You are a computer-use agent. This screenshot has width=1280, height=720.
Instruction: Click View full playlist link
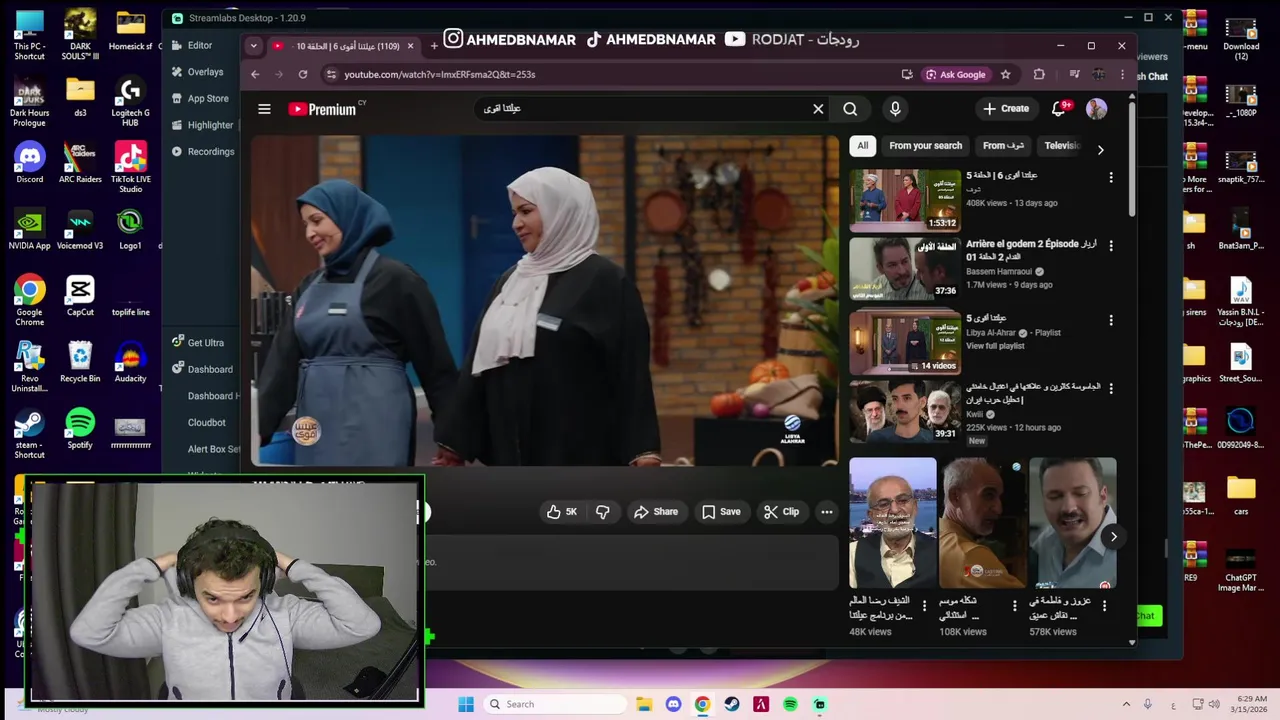(995, 346)
